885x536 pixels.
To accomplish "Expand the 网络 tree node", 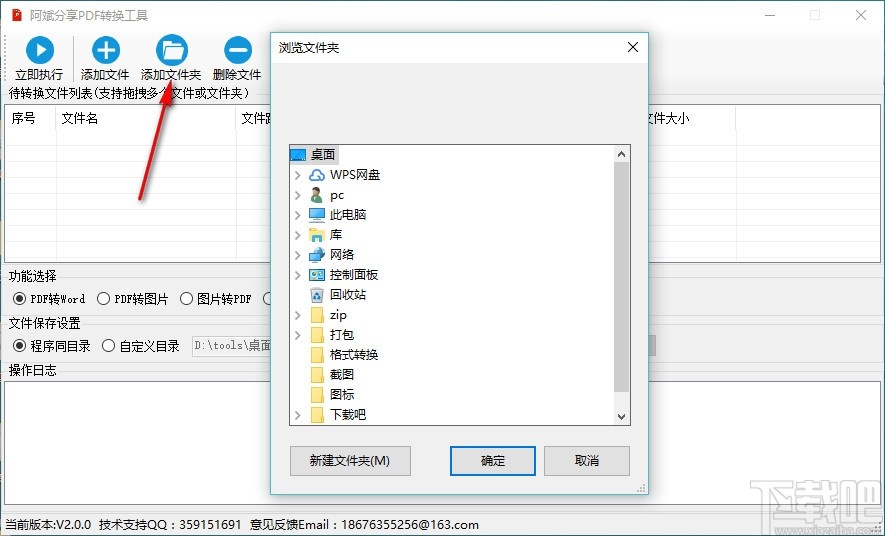I will click(x=297, y=255).
